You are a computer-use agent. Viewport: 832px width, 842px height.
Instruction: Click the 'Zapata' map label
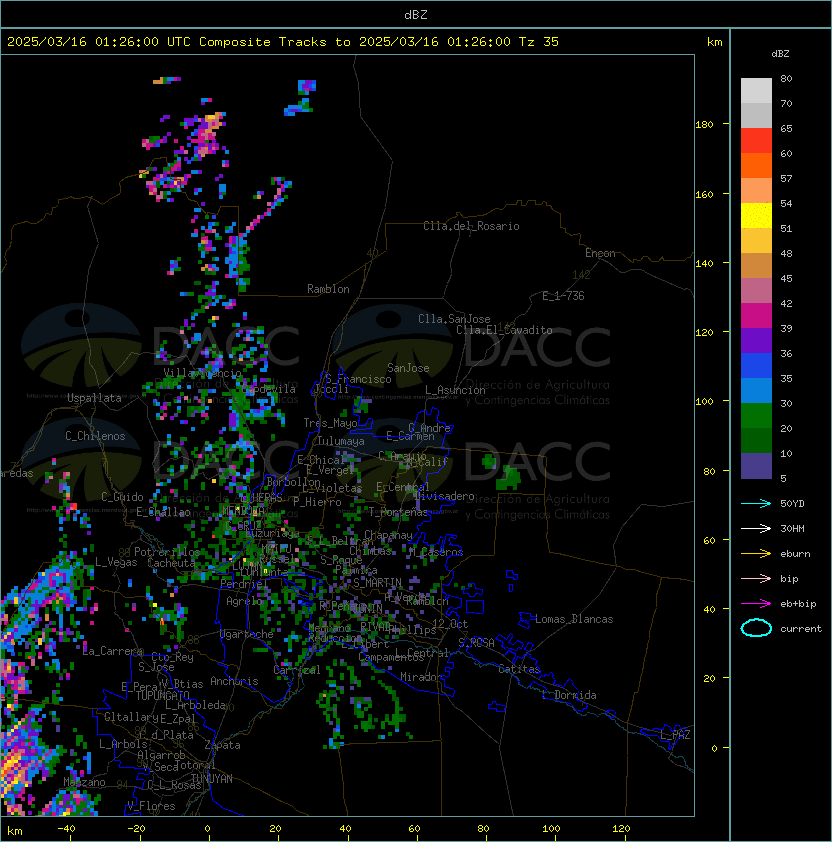[x=222, y=745]
